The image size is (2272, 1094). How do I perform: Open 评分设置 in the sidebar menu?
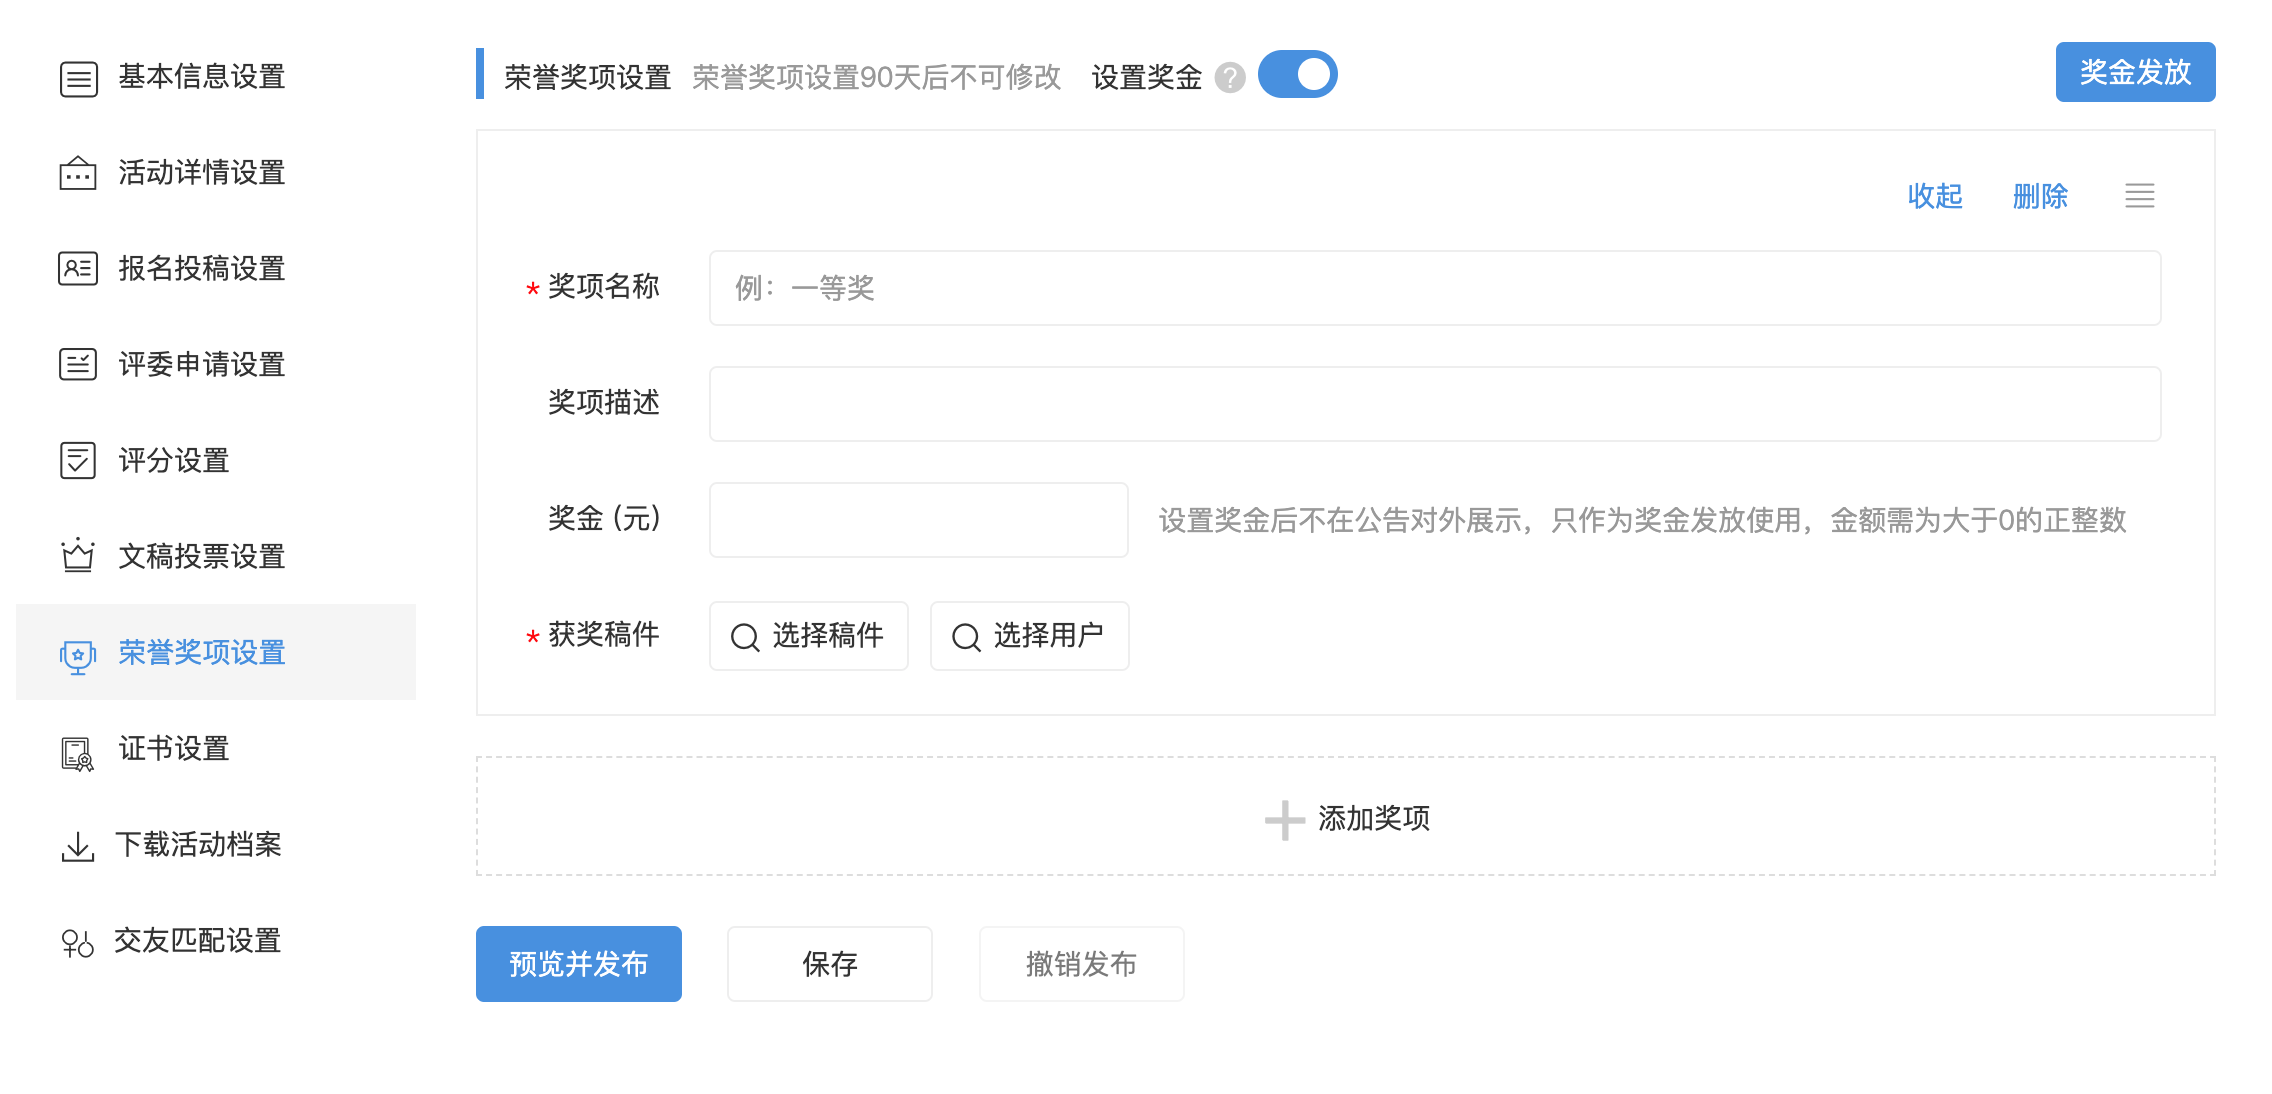pyautogui.click(x=174, y=461)
